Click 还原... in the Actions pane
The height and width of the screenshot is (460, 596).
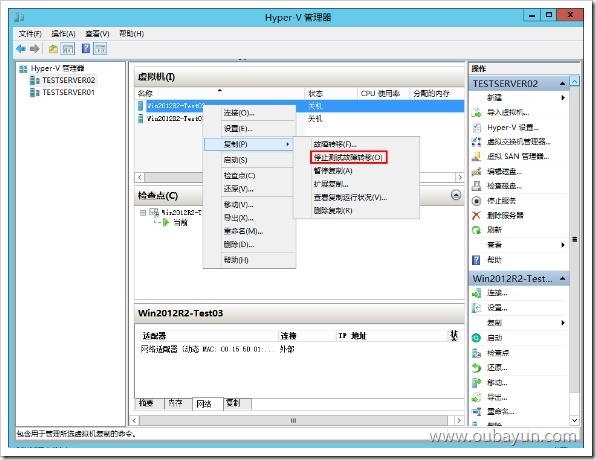coord(497,368)
